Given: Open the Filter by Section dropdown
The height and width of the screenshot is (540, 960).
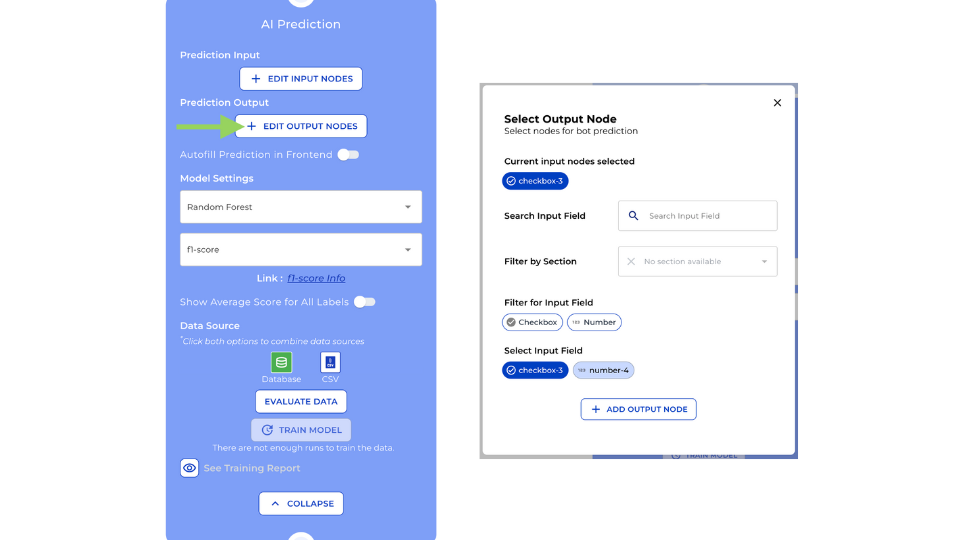Looking at the screenshot, I should pos(697,261).
